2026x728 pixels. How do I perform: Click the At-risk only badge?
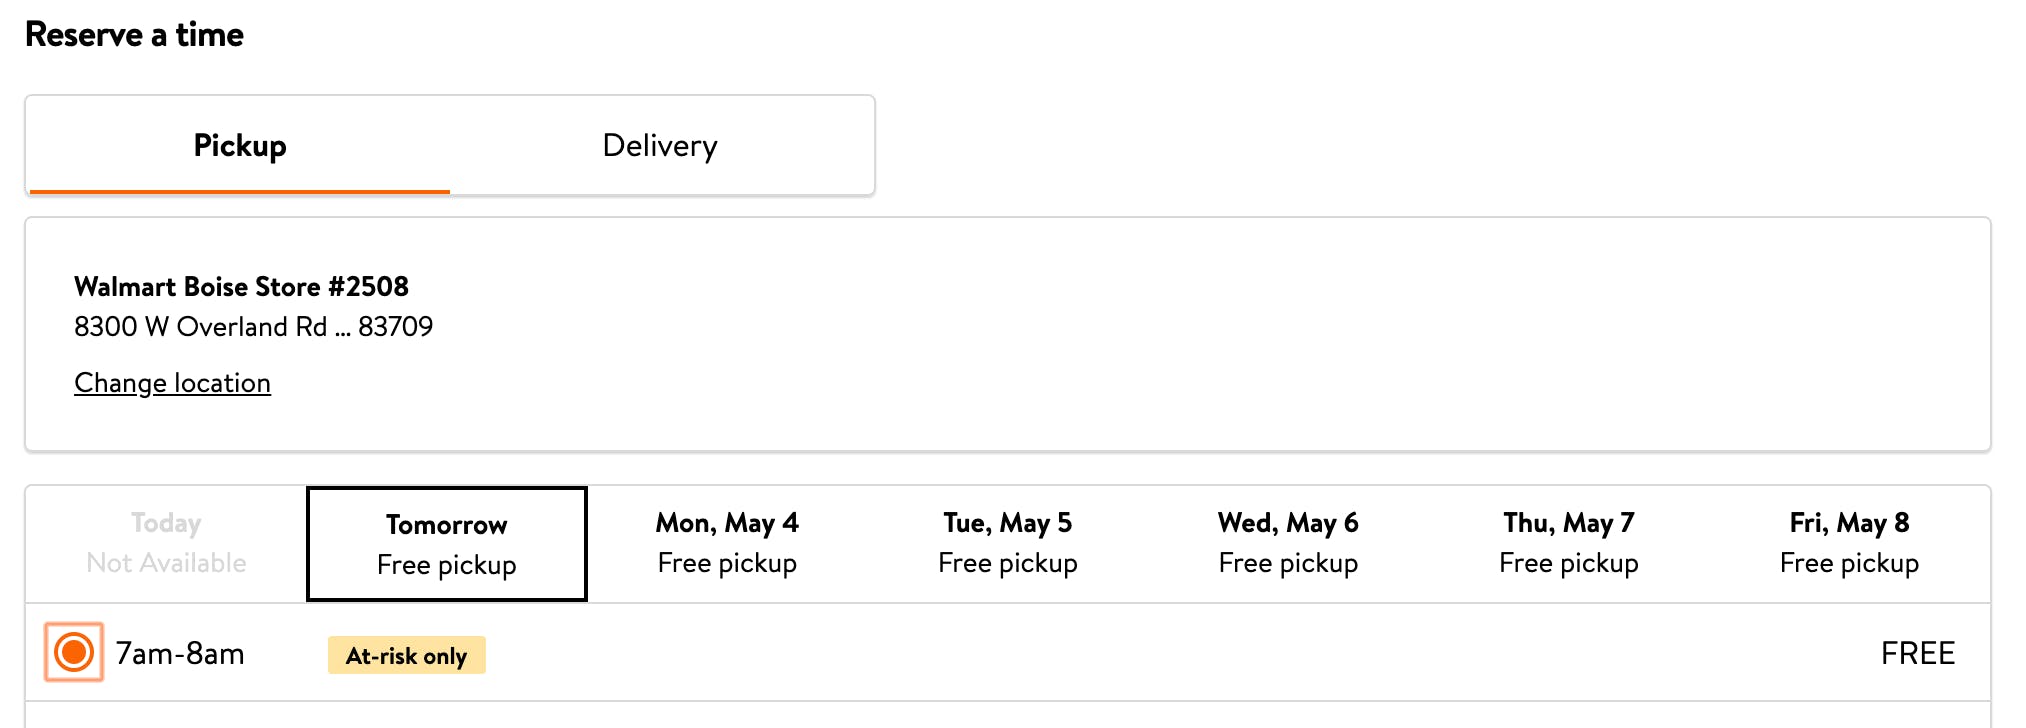pos(407,656)
